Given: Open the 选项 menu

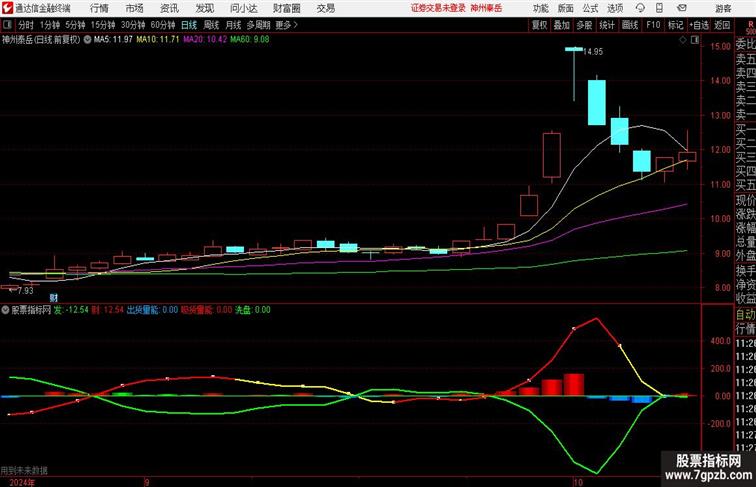Looking at the screenshot, I should (x=615, y=8).
